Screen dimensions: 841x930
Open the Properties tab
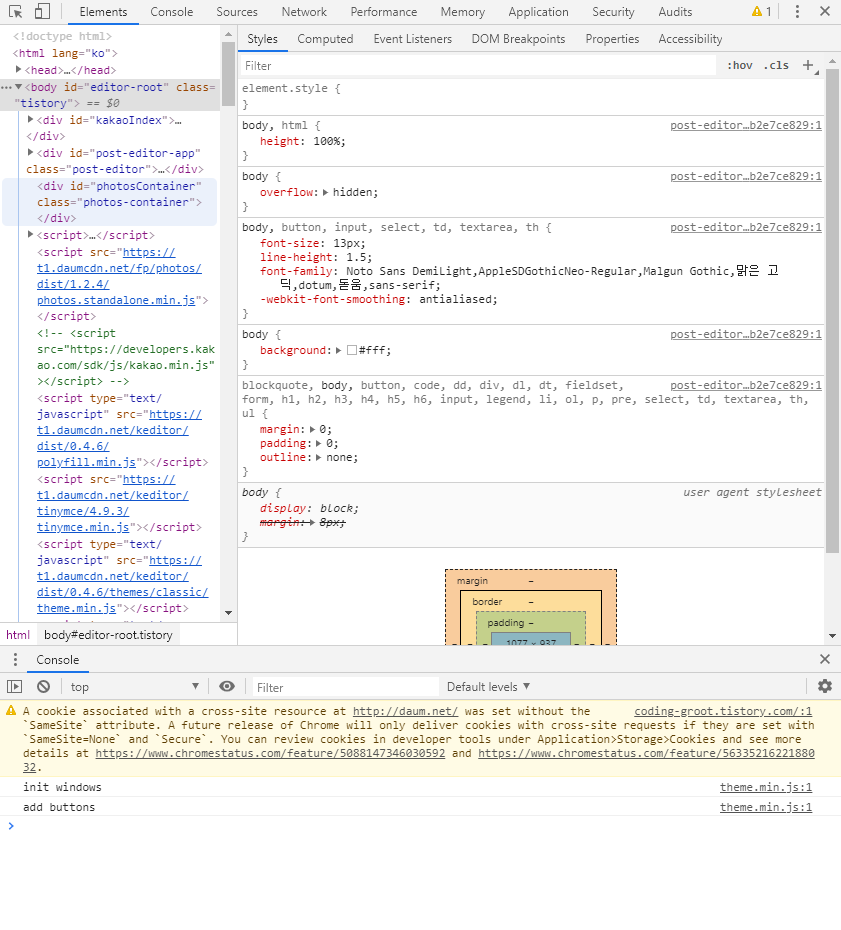(612, 39)
